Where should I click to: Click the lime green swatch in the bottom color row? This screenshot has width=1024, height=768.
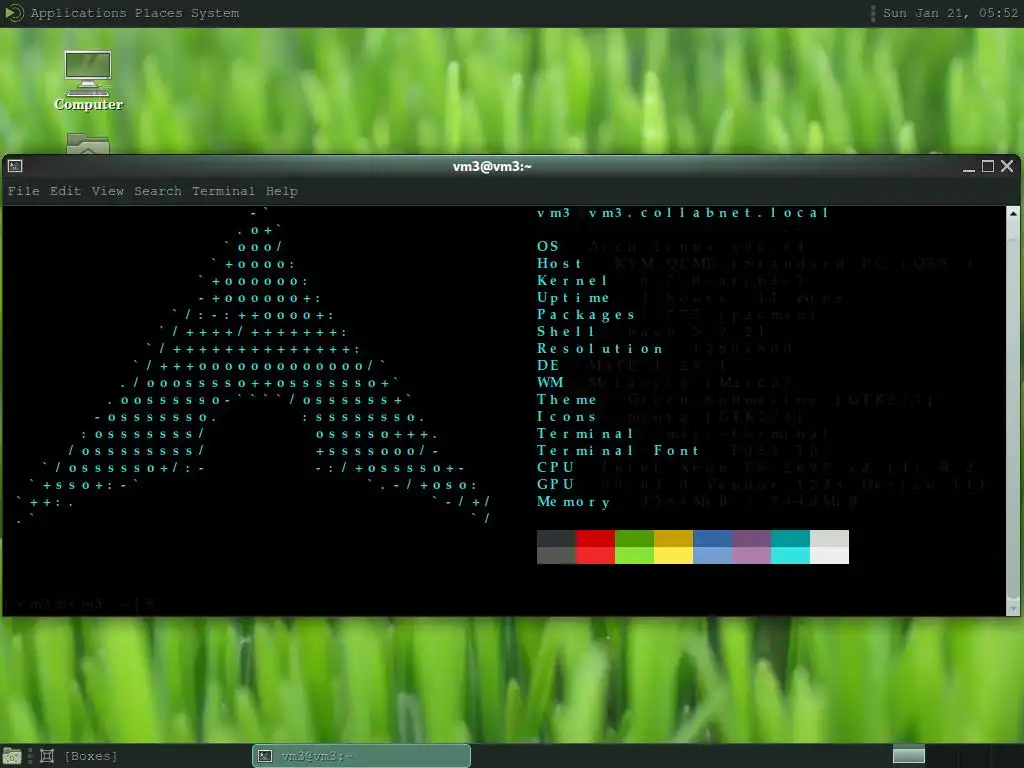point(634,556)
